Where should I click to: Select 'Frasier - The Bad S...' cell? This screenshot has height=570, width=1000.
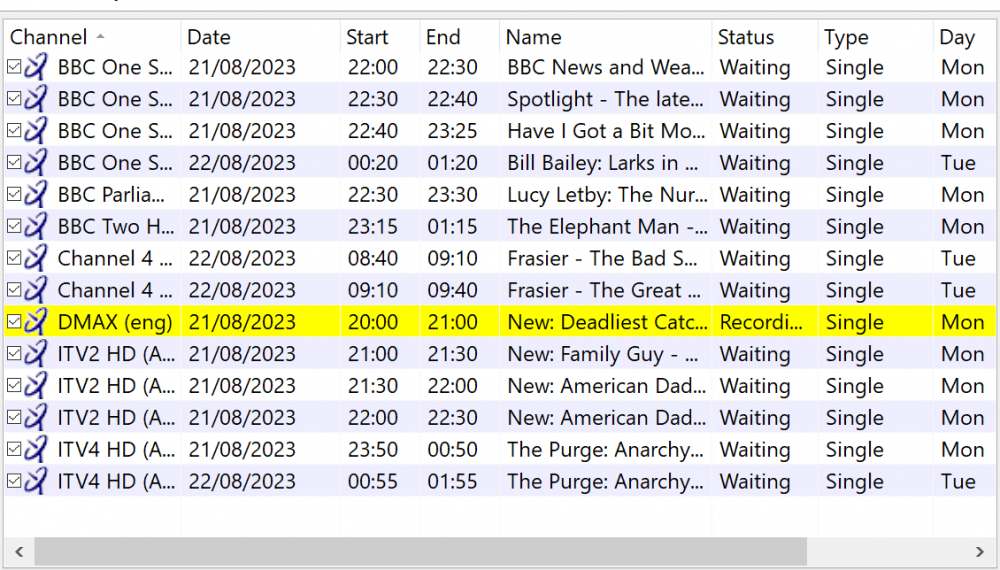click(606, 258)
